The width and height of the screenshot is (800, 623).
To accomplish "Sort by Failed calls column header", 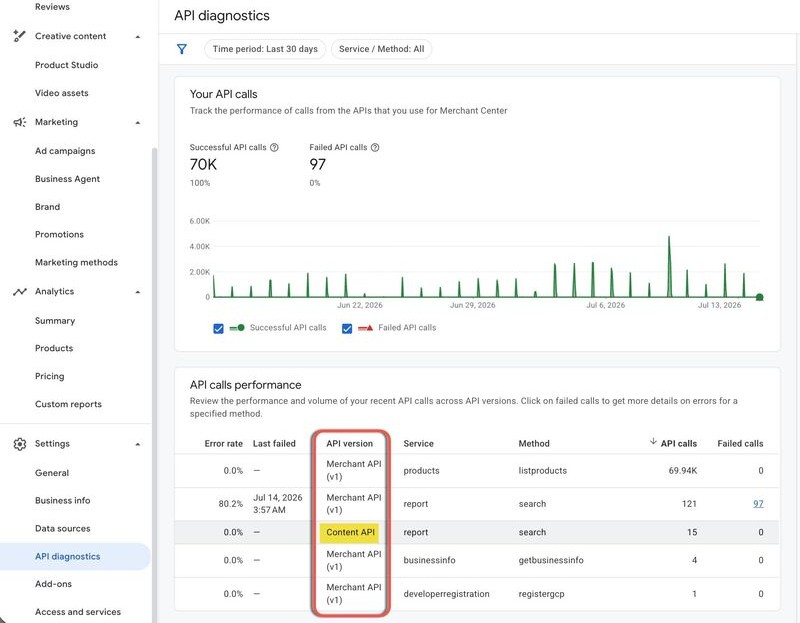I will [740, 444].
